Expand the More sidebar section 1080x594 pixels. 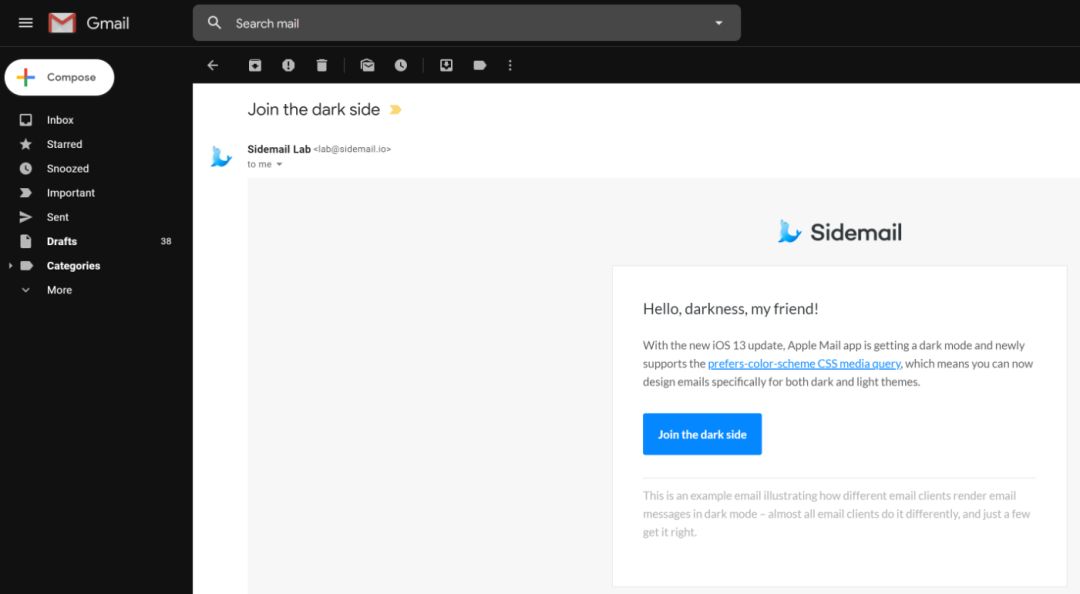point(59,290)
